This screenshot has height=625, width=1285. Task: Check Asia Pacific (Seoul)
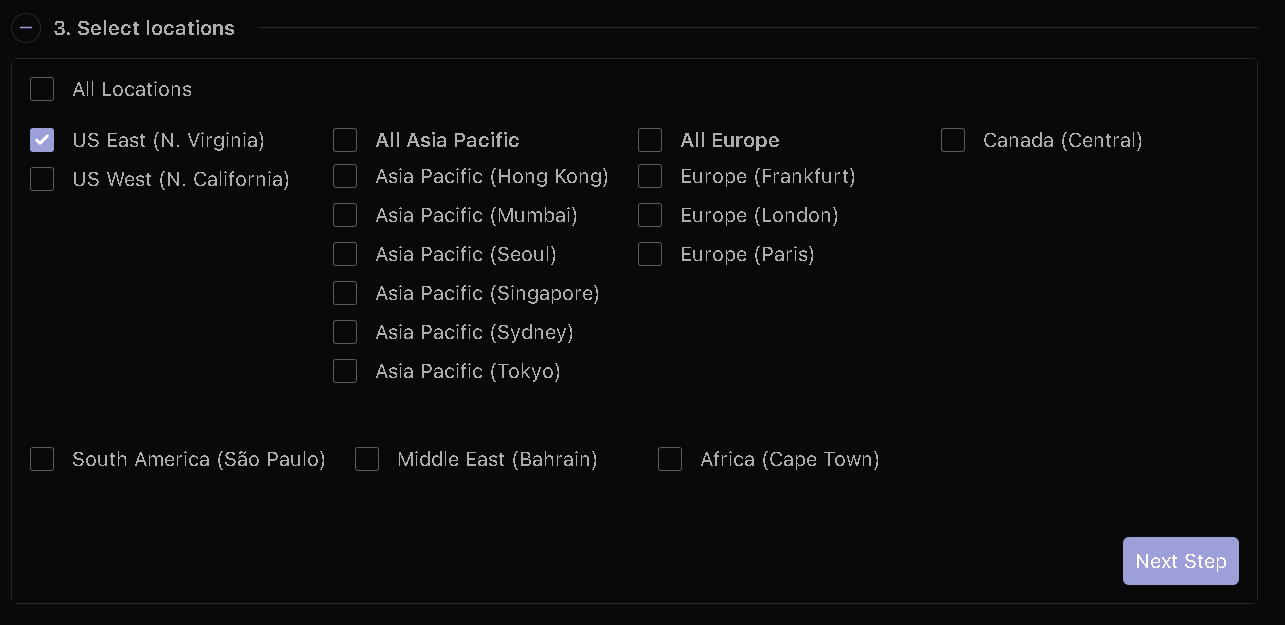tap(345, 254)
